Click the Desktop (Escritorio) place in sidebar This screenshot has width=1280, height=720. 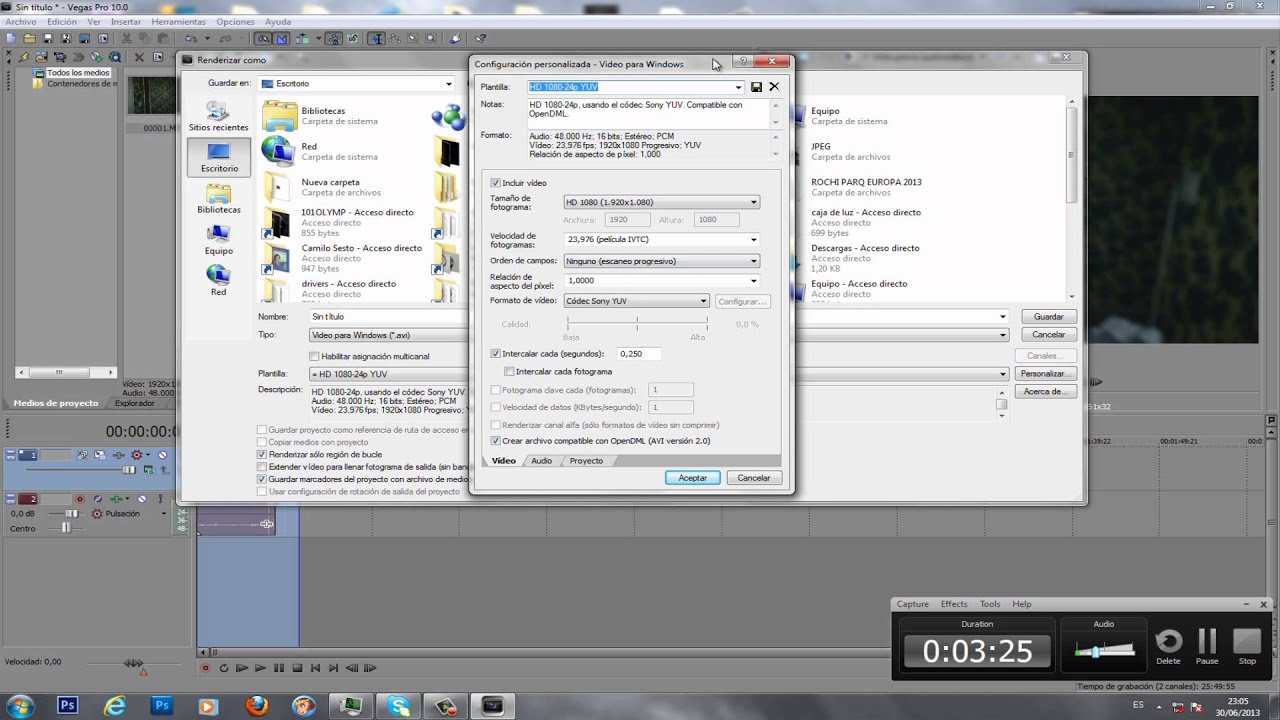[x=219, y=156]
